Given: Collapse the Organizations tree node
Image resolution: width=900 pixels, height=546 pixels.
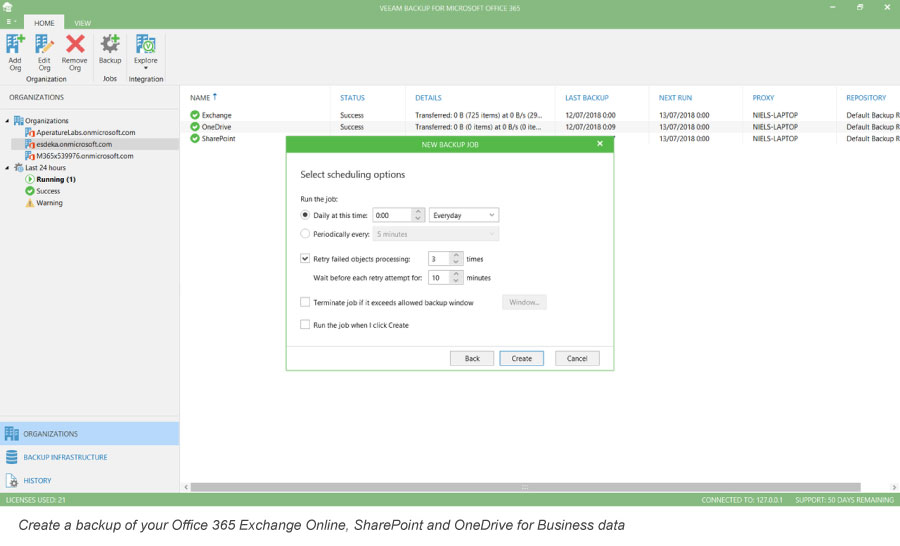Looking at the screenshot, I should pyautogui.click(x=7, y=121).
